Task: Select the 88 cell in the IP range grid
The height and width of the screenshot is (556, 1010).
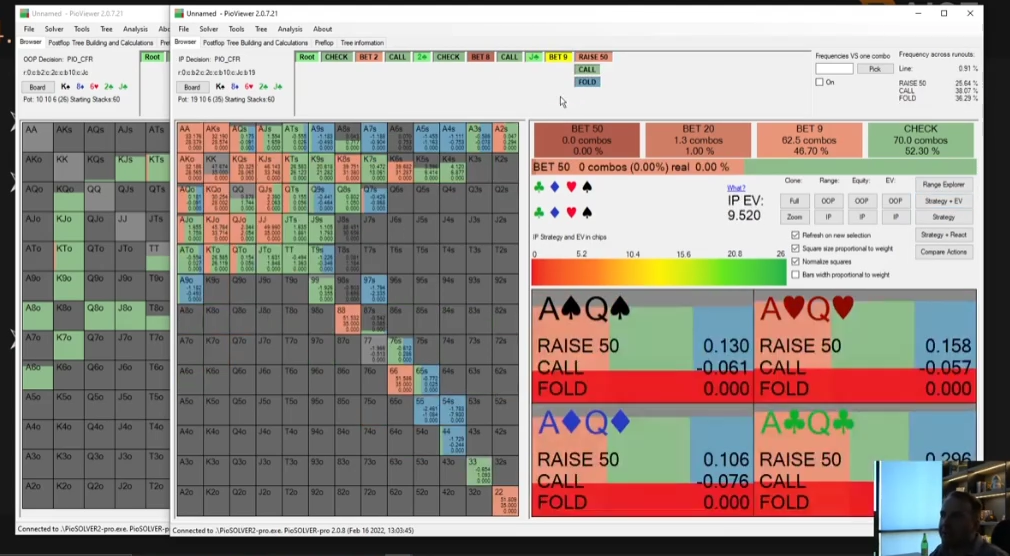Action: point(348,318)
